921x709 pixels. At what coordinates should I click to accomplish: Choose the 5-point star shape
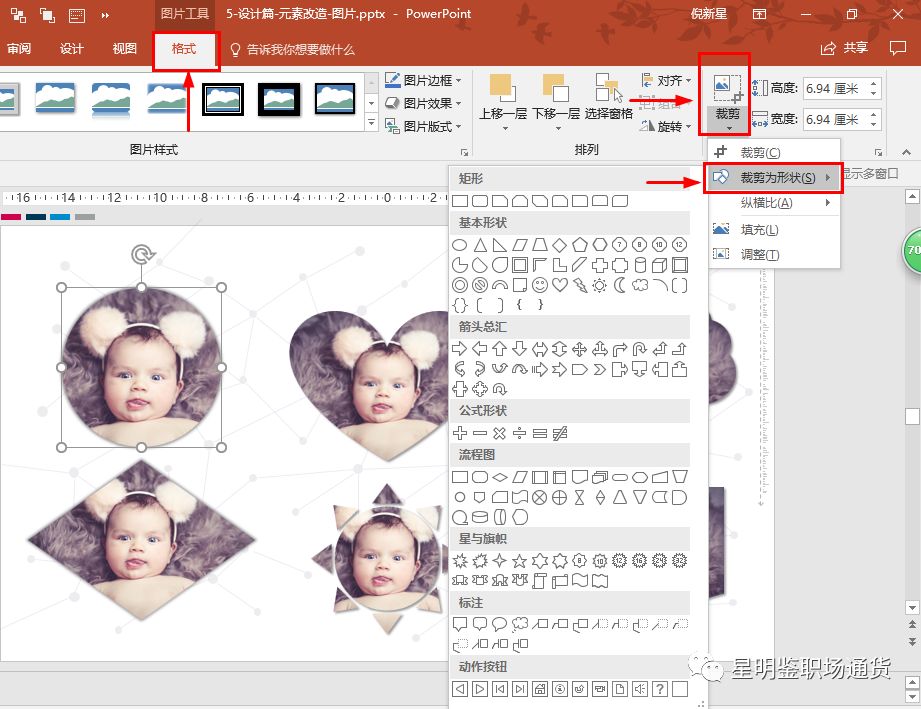click(520, 560)
